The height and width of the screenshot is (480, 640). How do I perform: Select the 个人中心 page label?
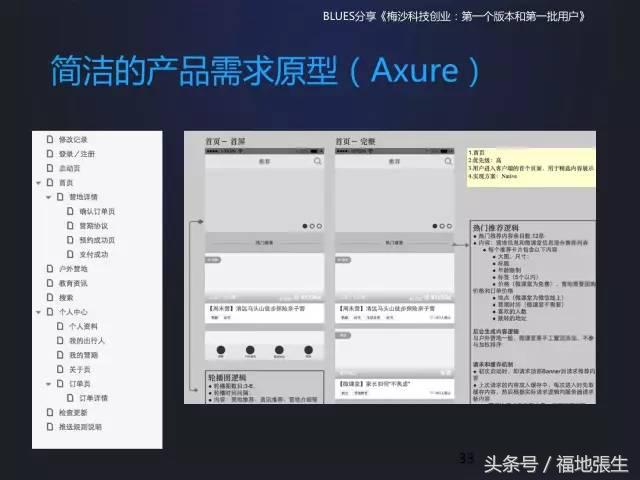click(x=73, y=312)
